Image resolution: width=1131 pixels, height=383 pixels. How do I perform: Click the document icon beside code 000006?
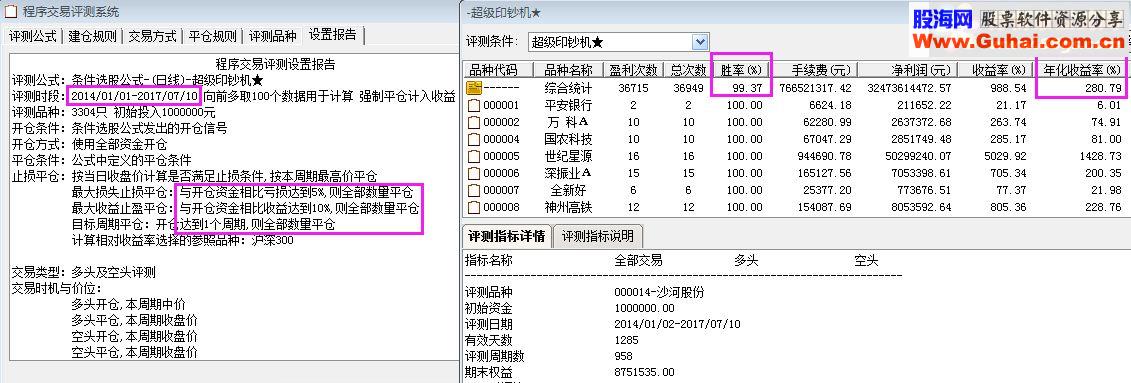tap(474, 173)
